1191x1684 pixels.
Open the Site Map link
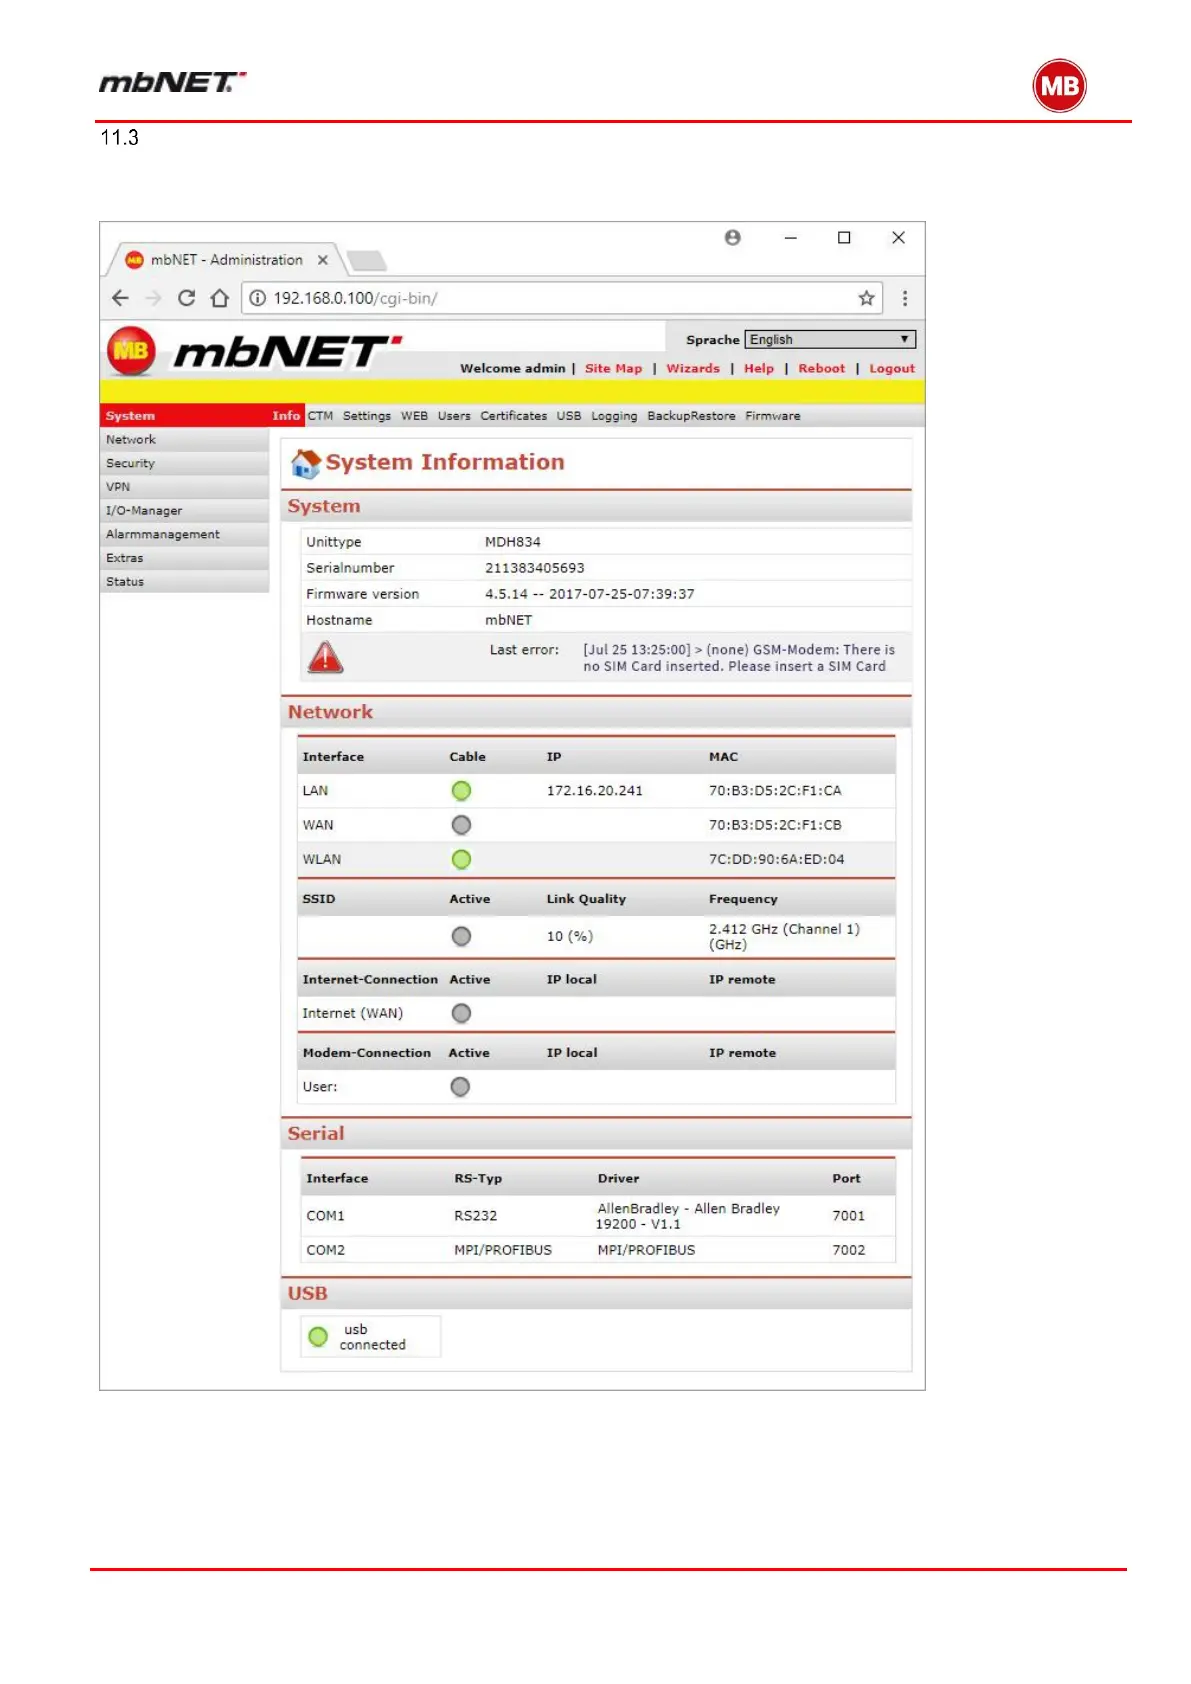[x=613, y=368]
